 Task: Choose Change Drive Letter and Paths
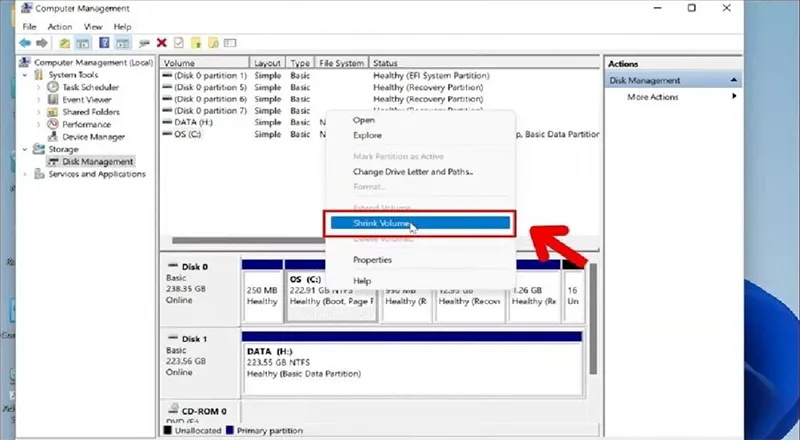[412, 171]
